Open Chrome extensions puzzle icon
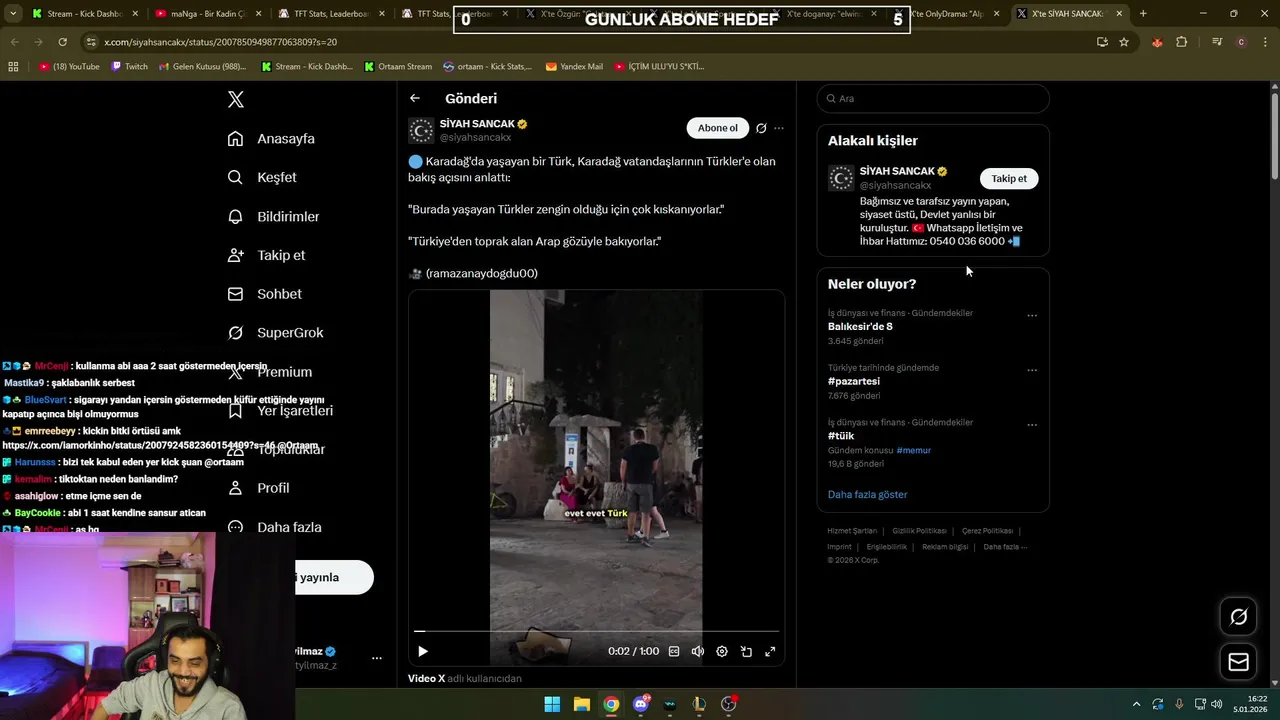This screenshot has height=720, width=1280. 1182,42
